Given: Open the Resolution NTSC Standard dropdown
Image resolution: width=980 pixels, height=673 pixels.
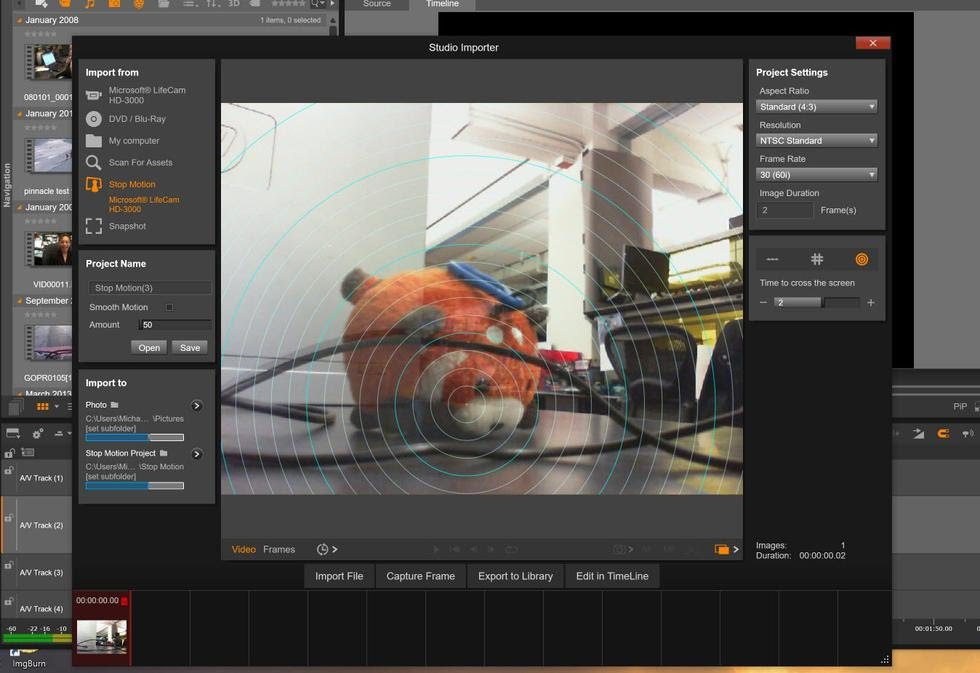Looking at the screenshot, I should coord(816,141).
